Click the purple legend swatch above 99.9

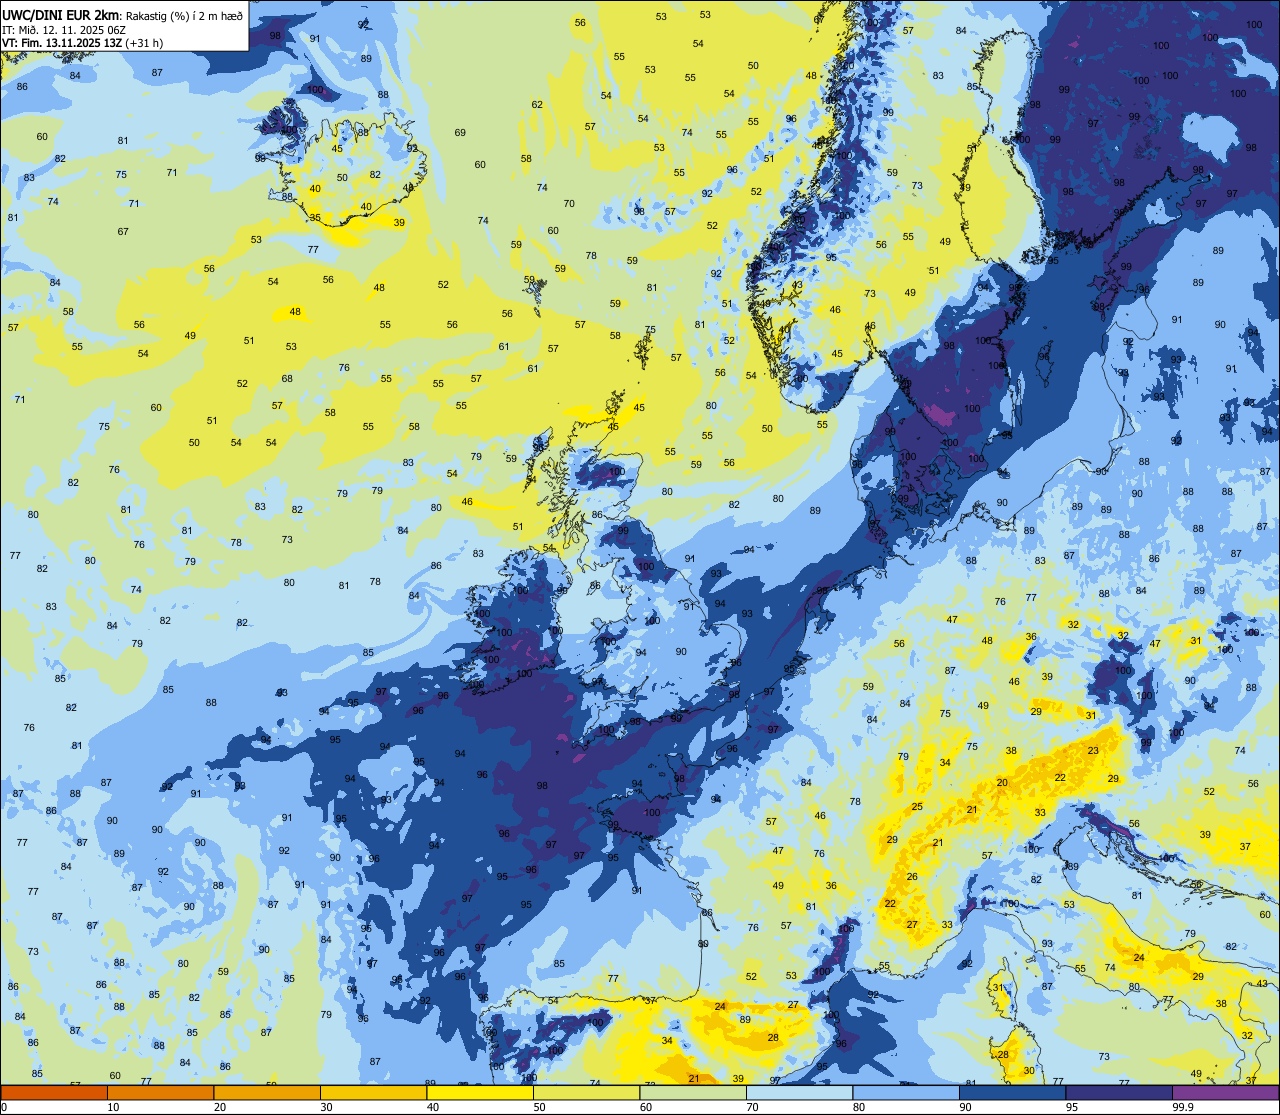pyautogui.click(x=1225, y=1093)
